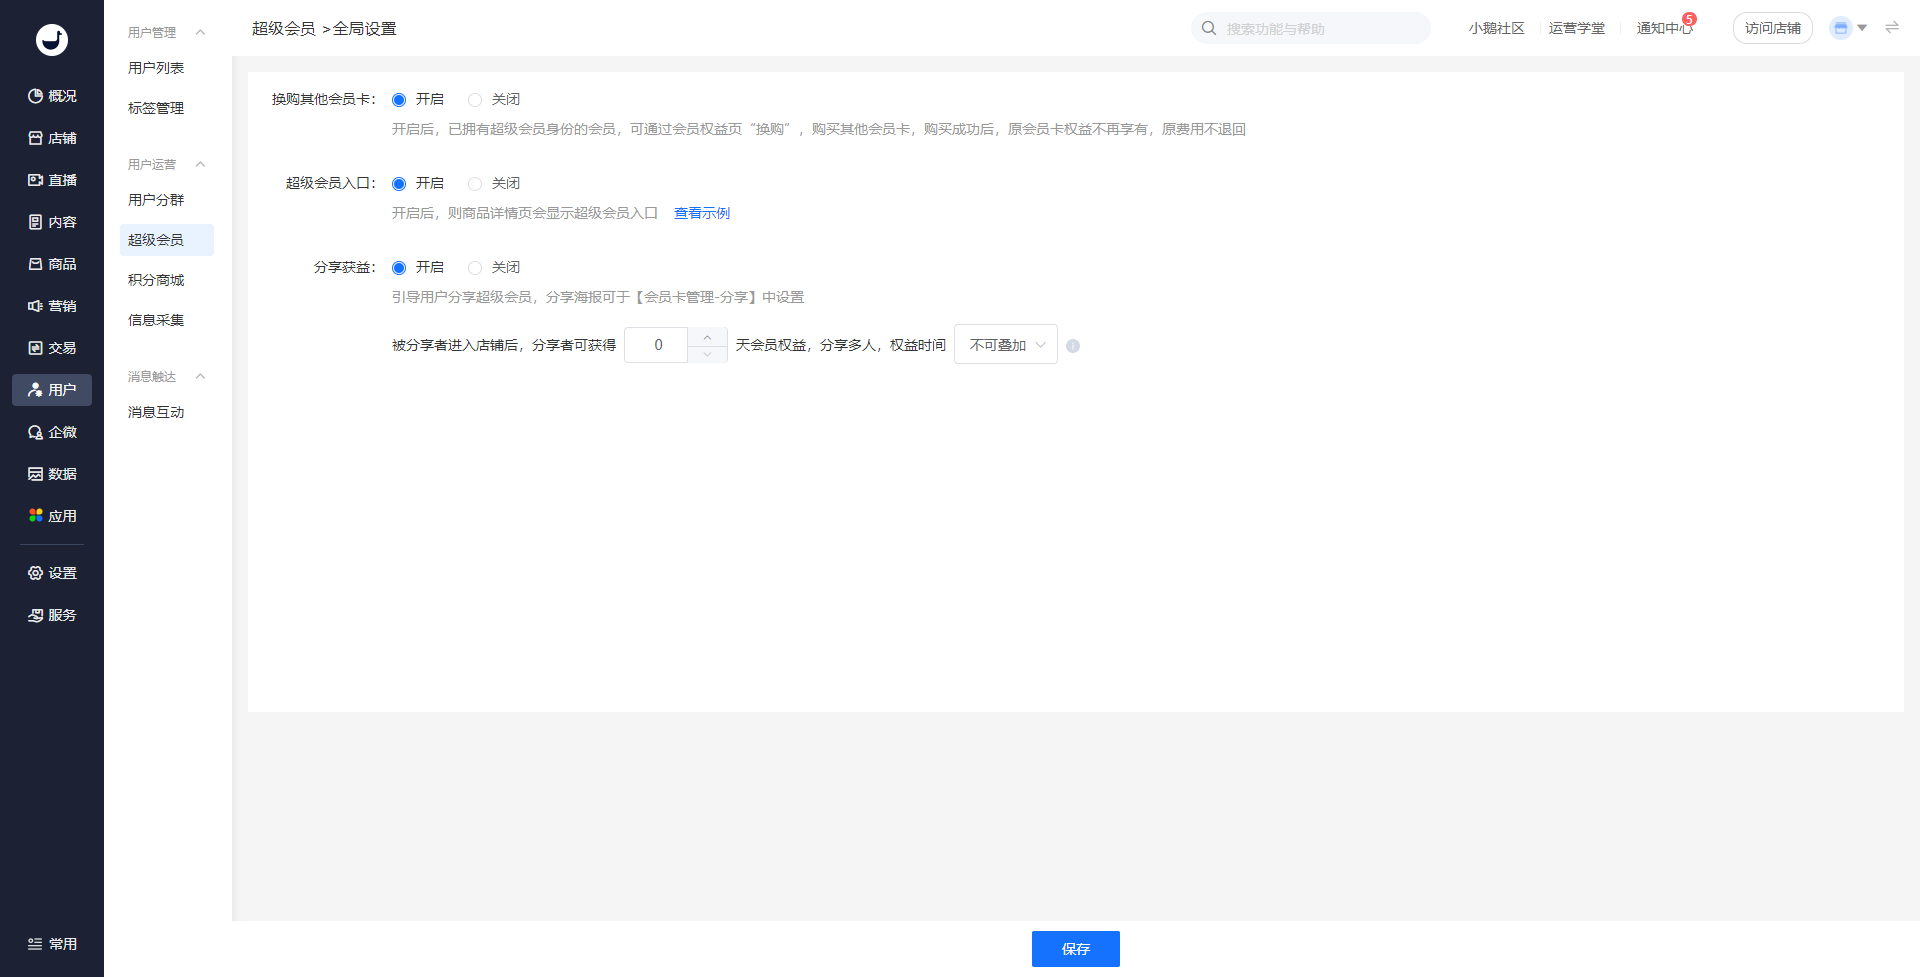Click the 概况 overview icon in sidebar
Viewport: 1920px width, 977px height.
36,96
